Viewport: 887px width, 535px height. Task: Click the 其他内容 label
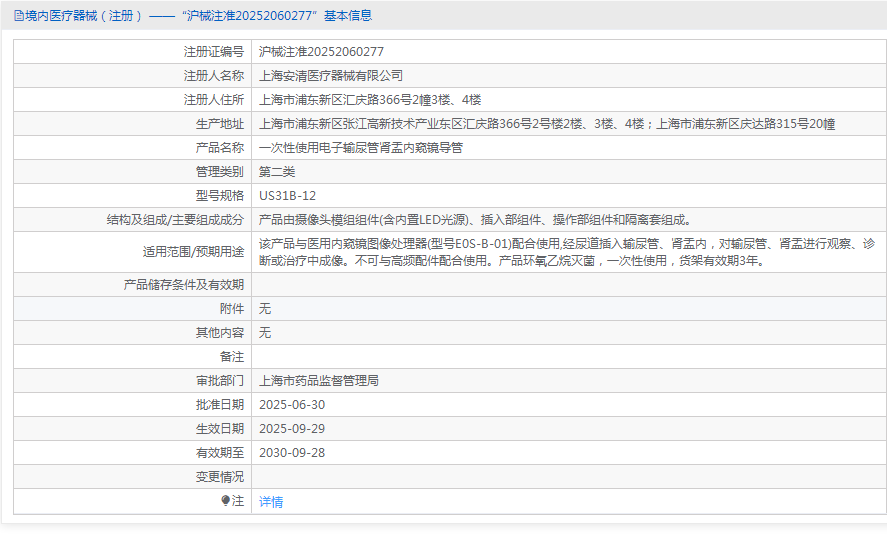tap(220, 333)
